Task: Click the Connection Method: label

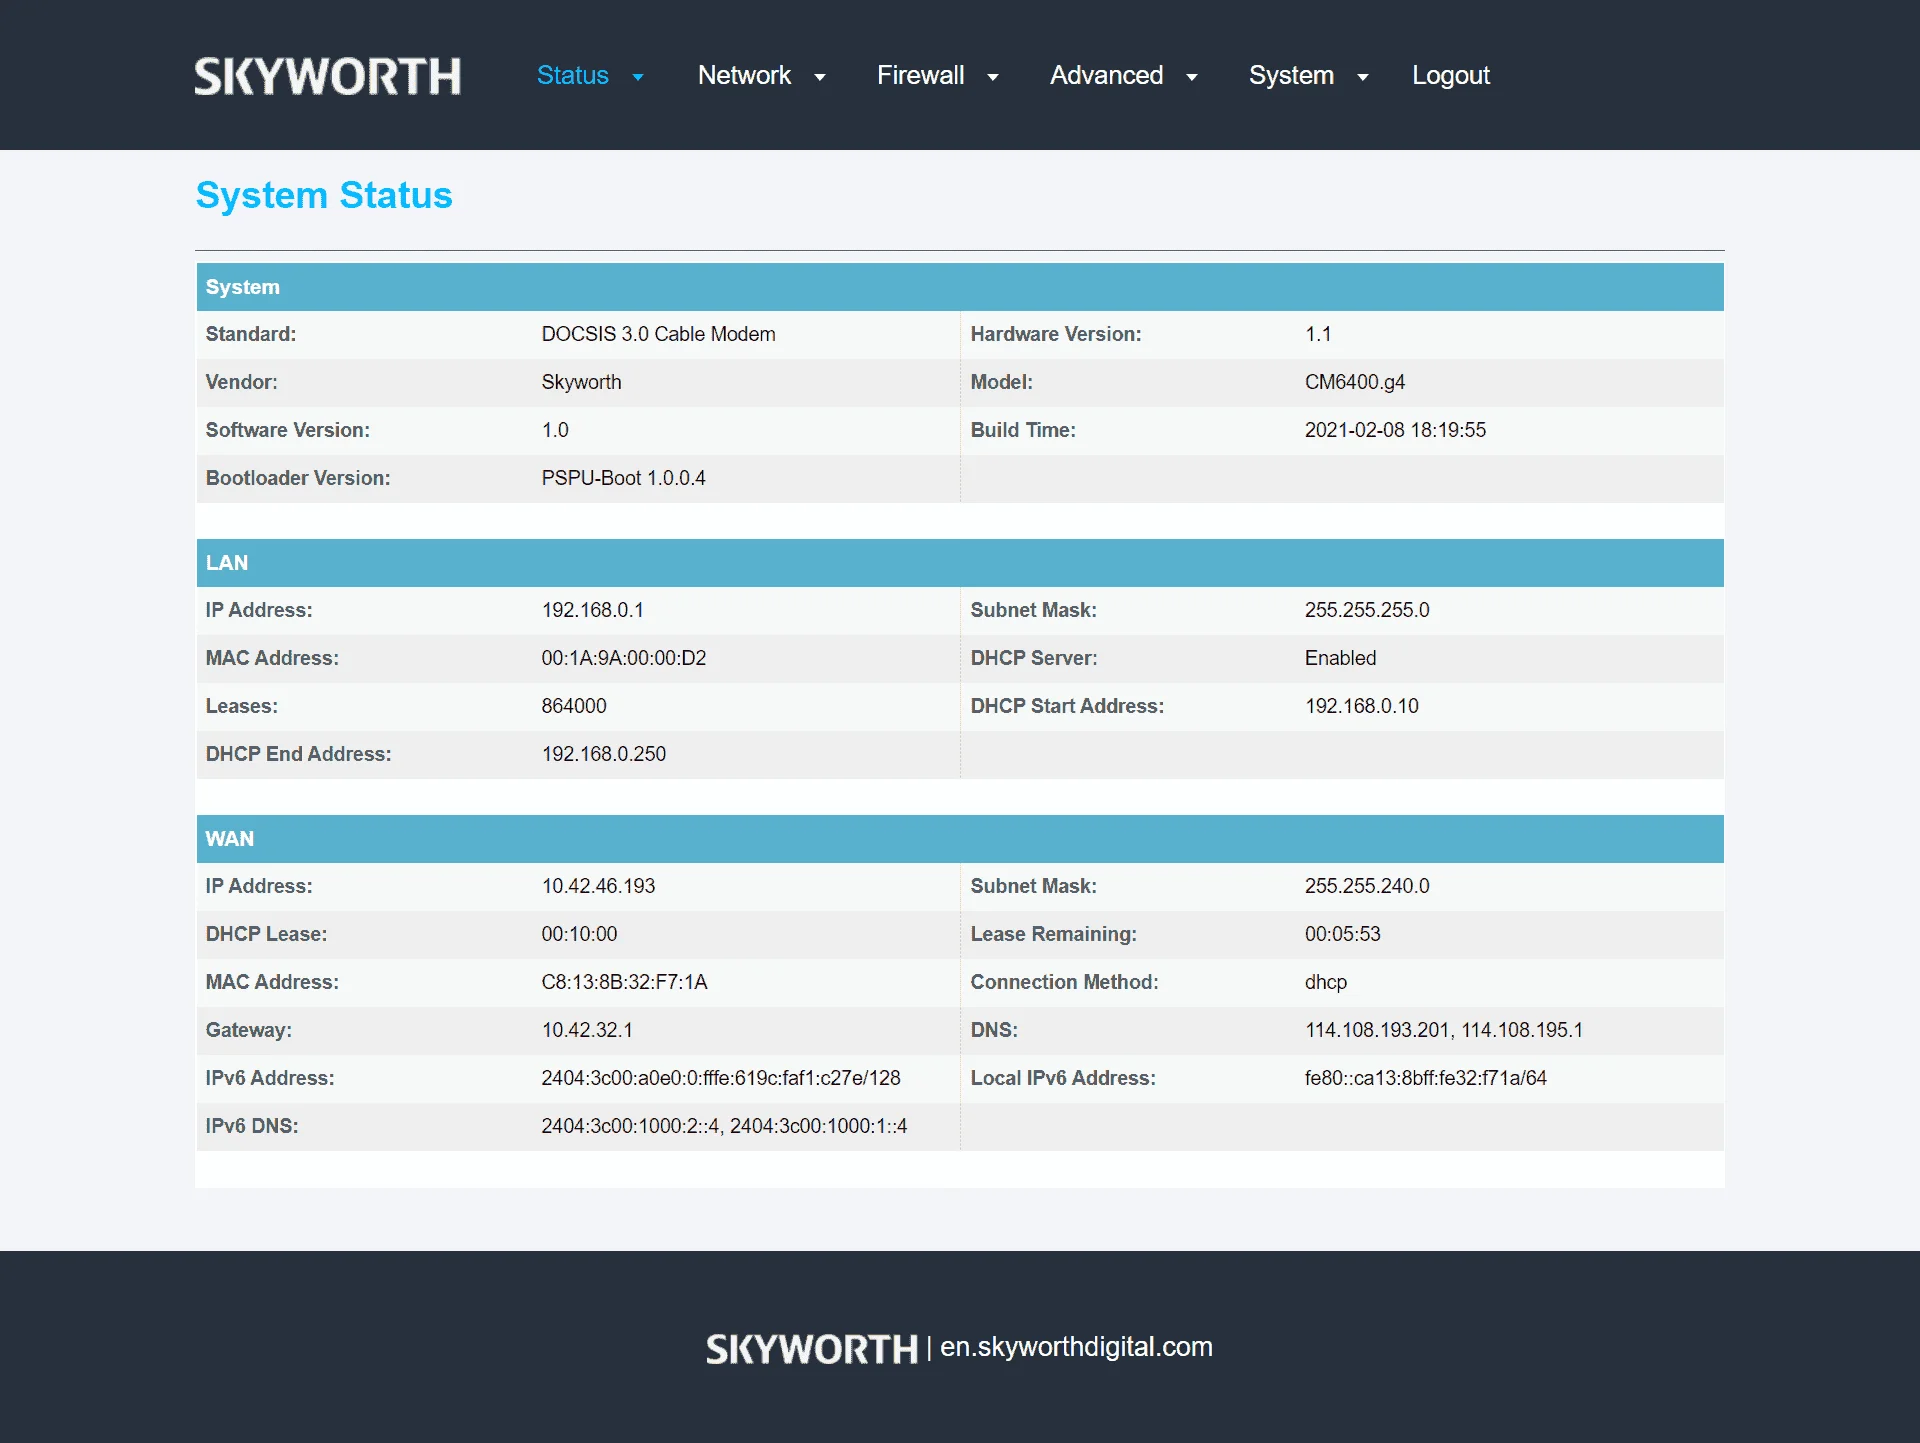Action: point(1065,982)
